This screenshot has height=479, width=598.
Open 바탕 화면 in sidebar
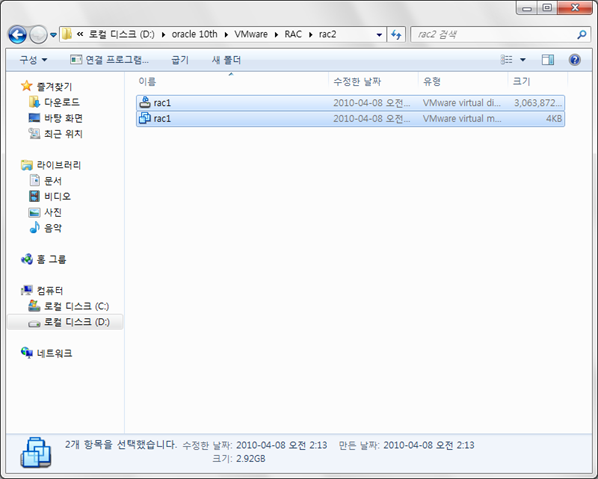click(63, 118)
